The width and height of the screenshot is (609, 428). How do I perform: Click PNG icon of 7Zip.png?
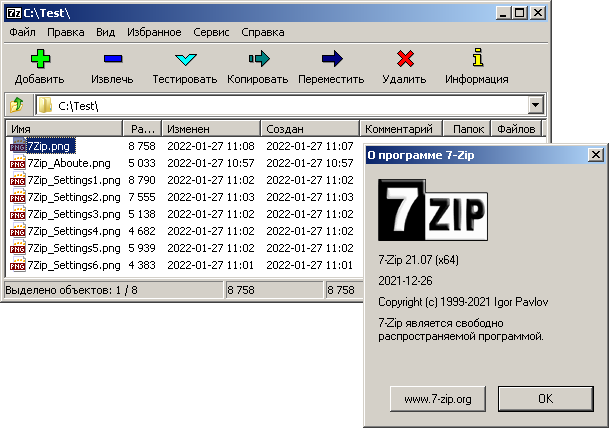[17, 146]
